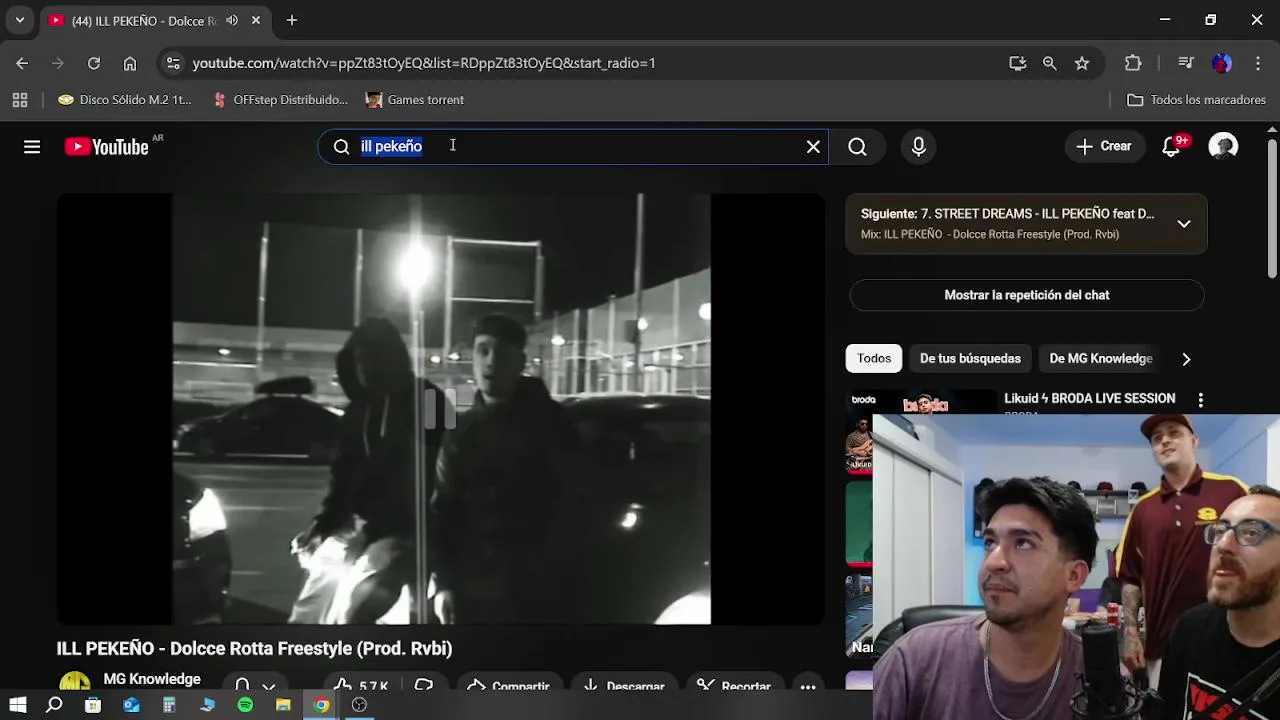Open OFFstep Distribuido bookmark
The width and height of the screenshot is (1280, 720).
pos(280,100)
